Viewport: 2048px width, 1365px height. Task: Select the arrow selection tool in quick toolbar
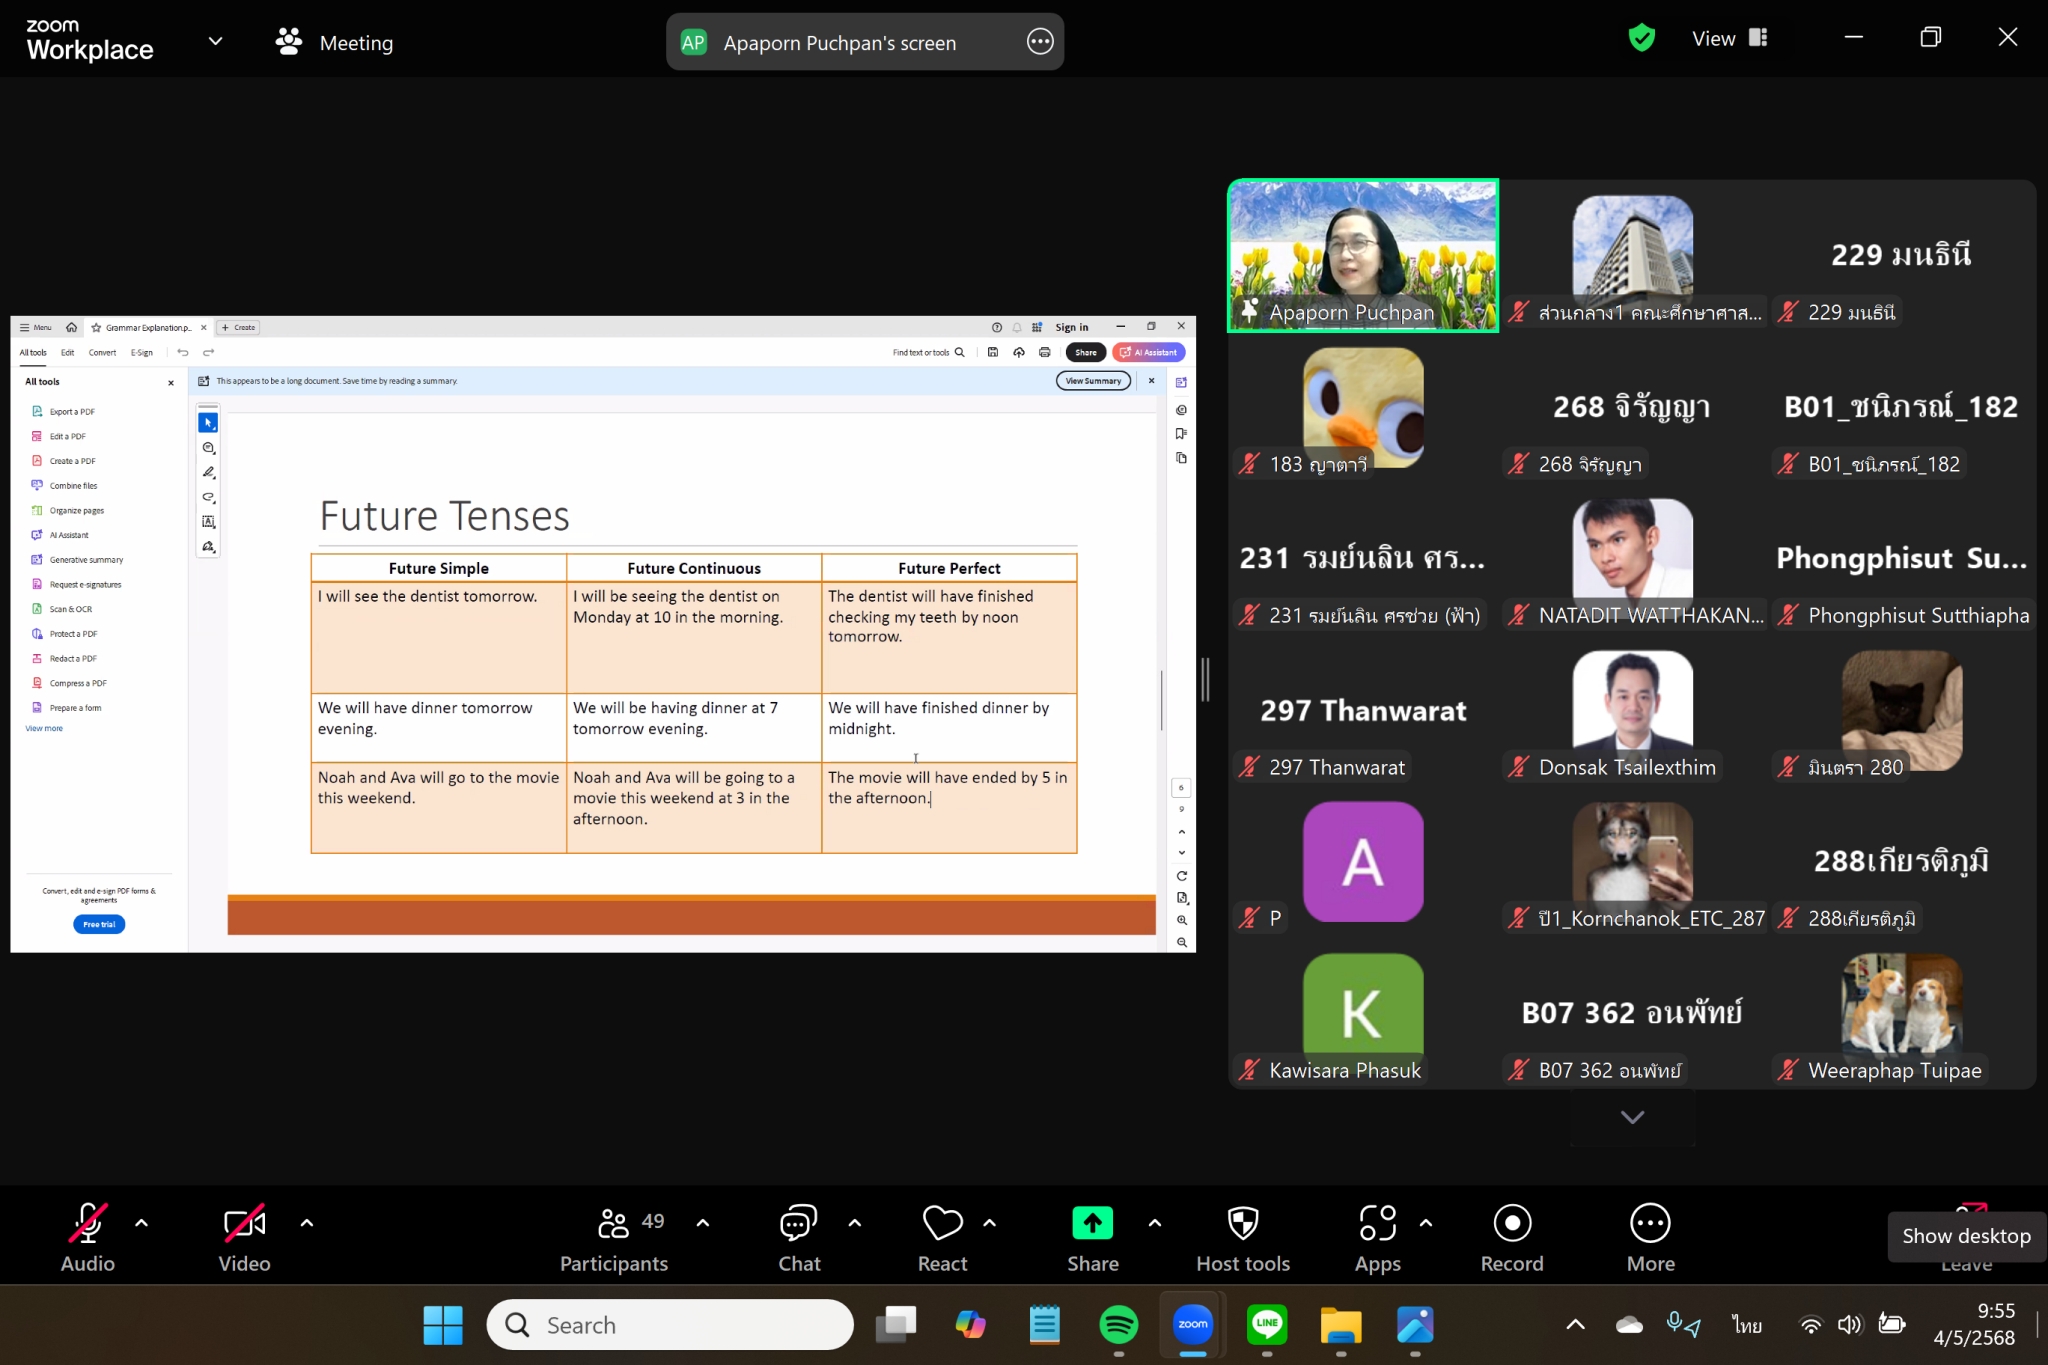click(x=208, y=423)
